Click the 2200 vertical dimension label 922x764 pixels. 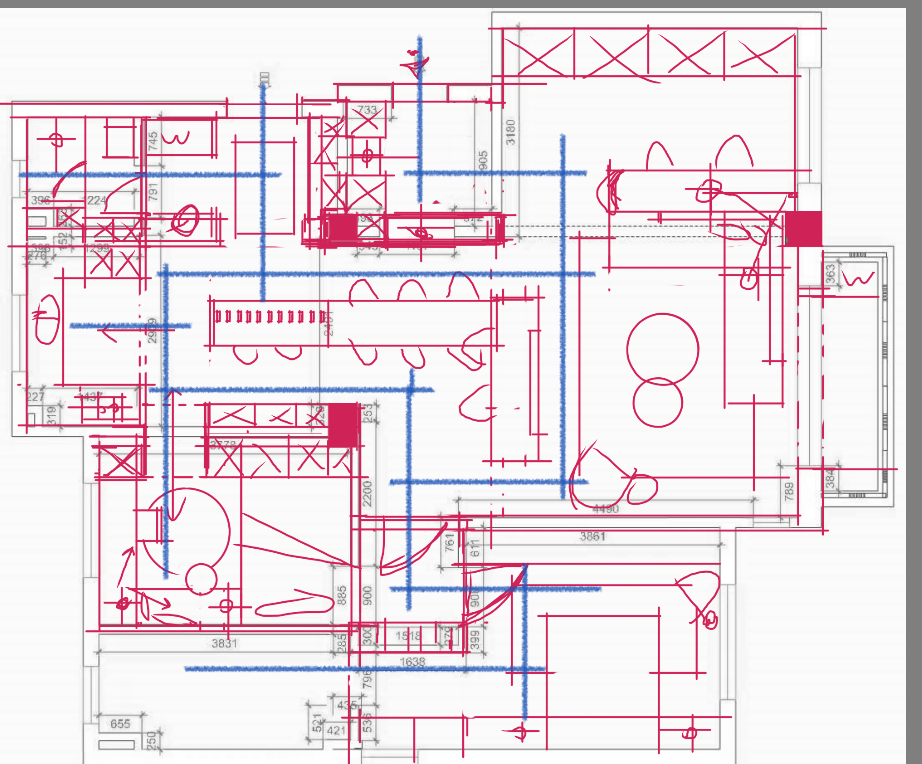pos(368,494)
